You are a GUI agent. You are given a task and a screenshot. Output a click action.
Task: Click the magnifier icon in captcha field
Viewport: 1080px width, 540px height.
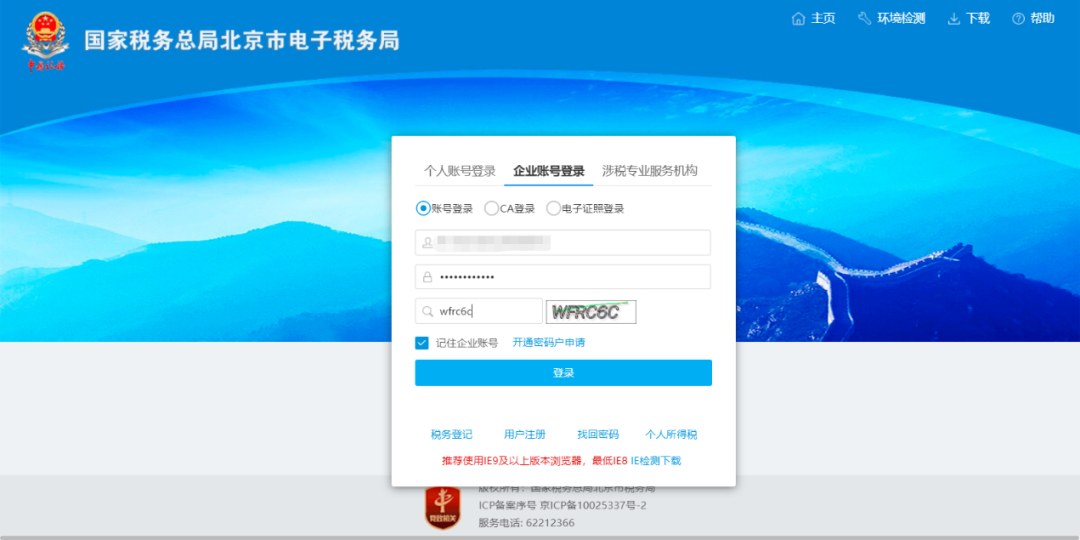tap(428, 312)
